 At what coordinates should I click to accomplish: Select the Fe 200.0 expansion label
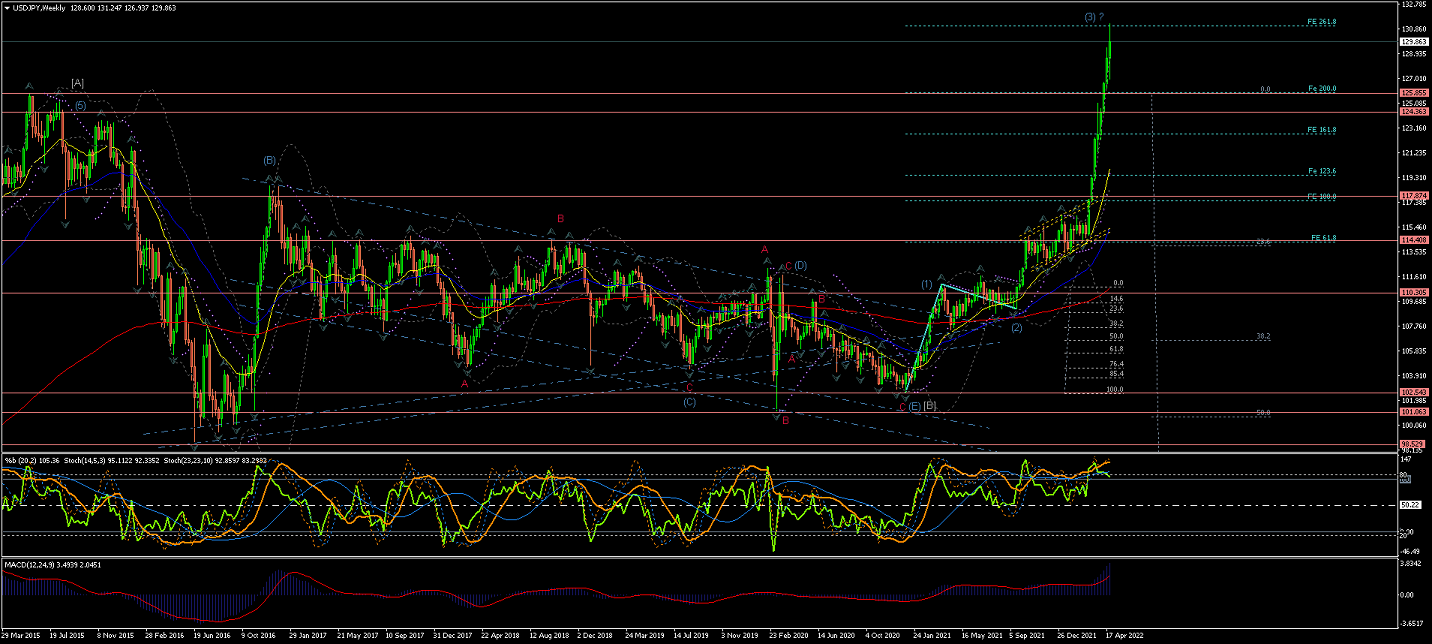pos(1322,89)
